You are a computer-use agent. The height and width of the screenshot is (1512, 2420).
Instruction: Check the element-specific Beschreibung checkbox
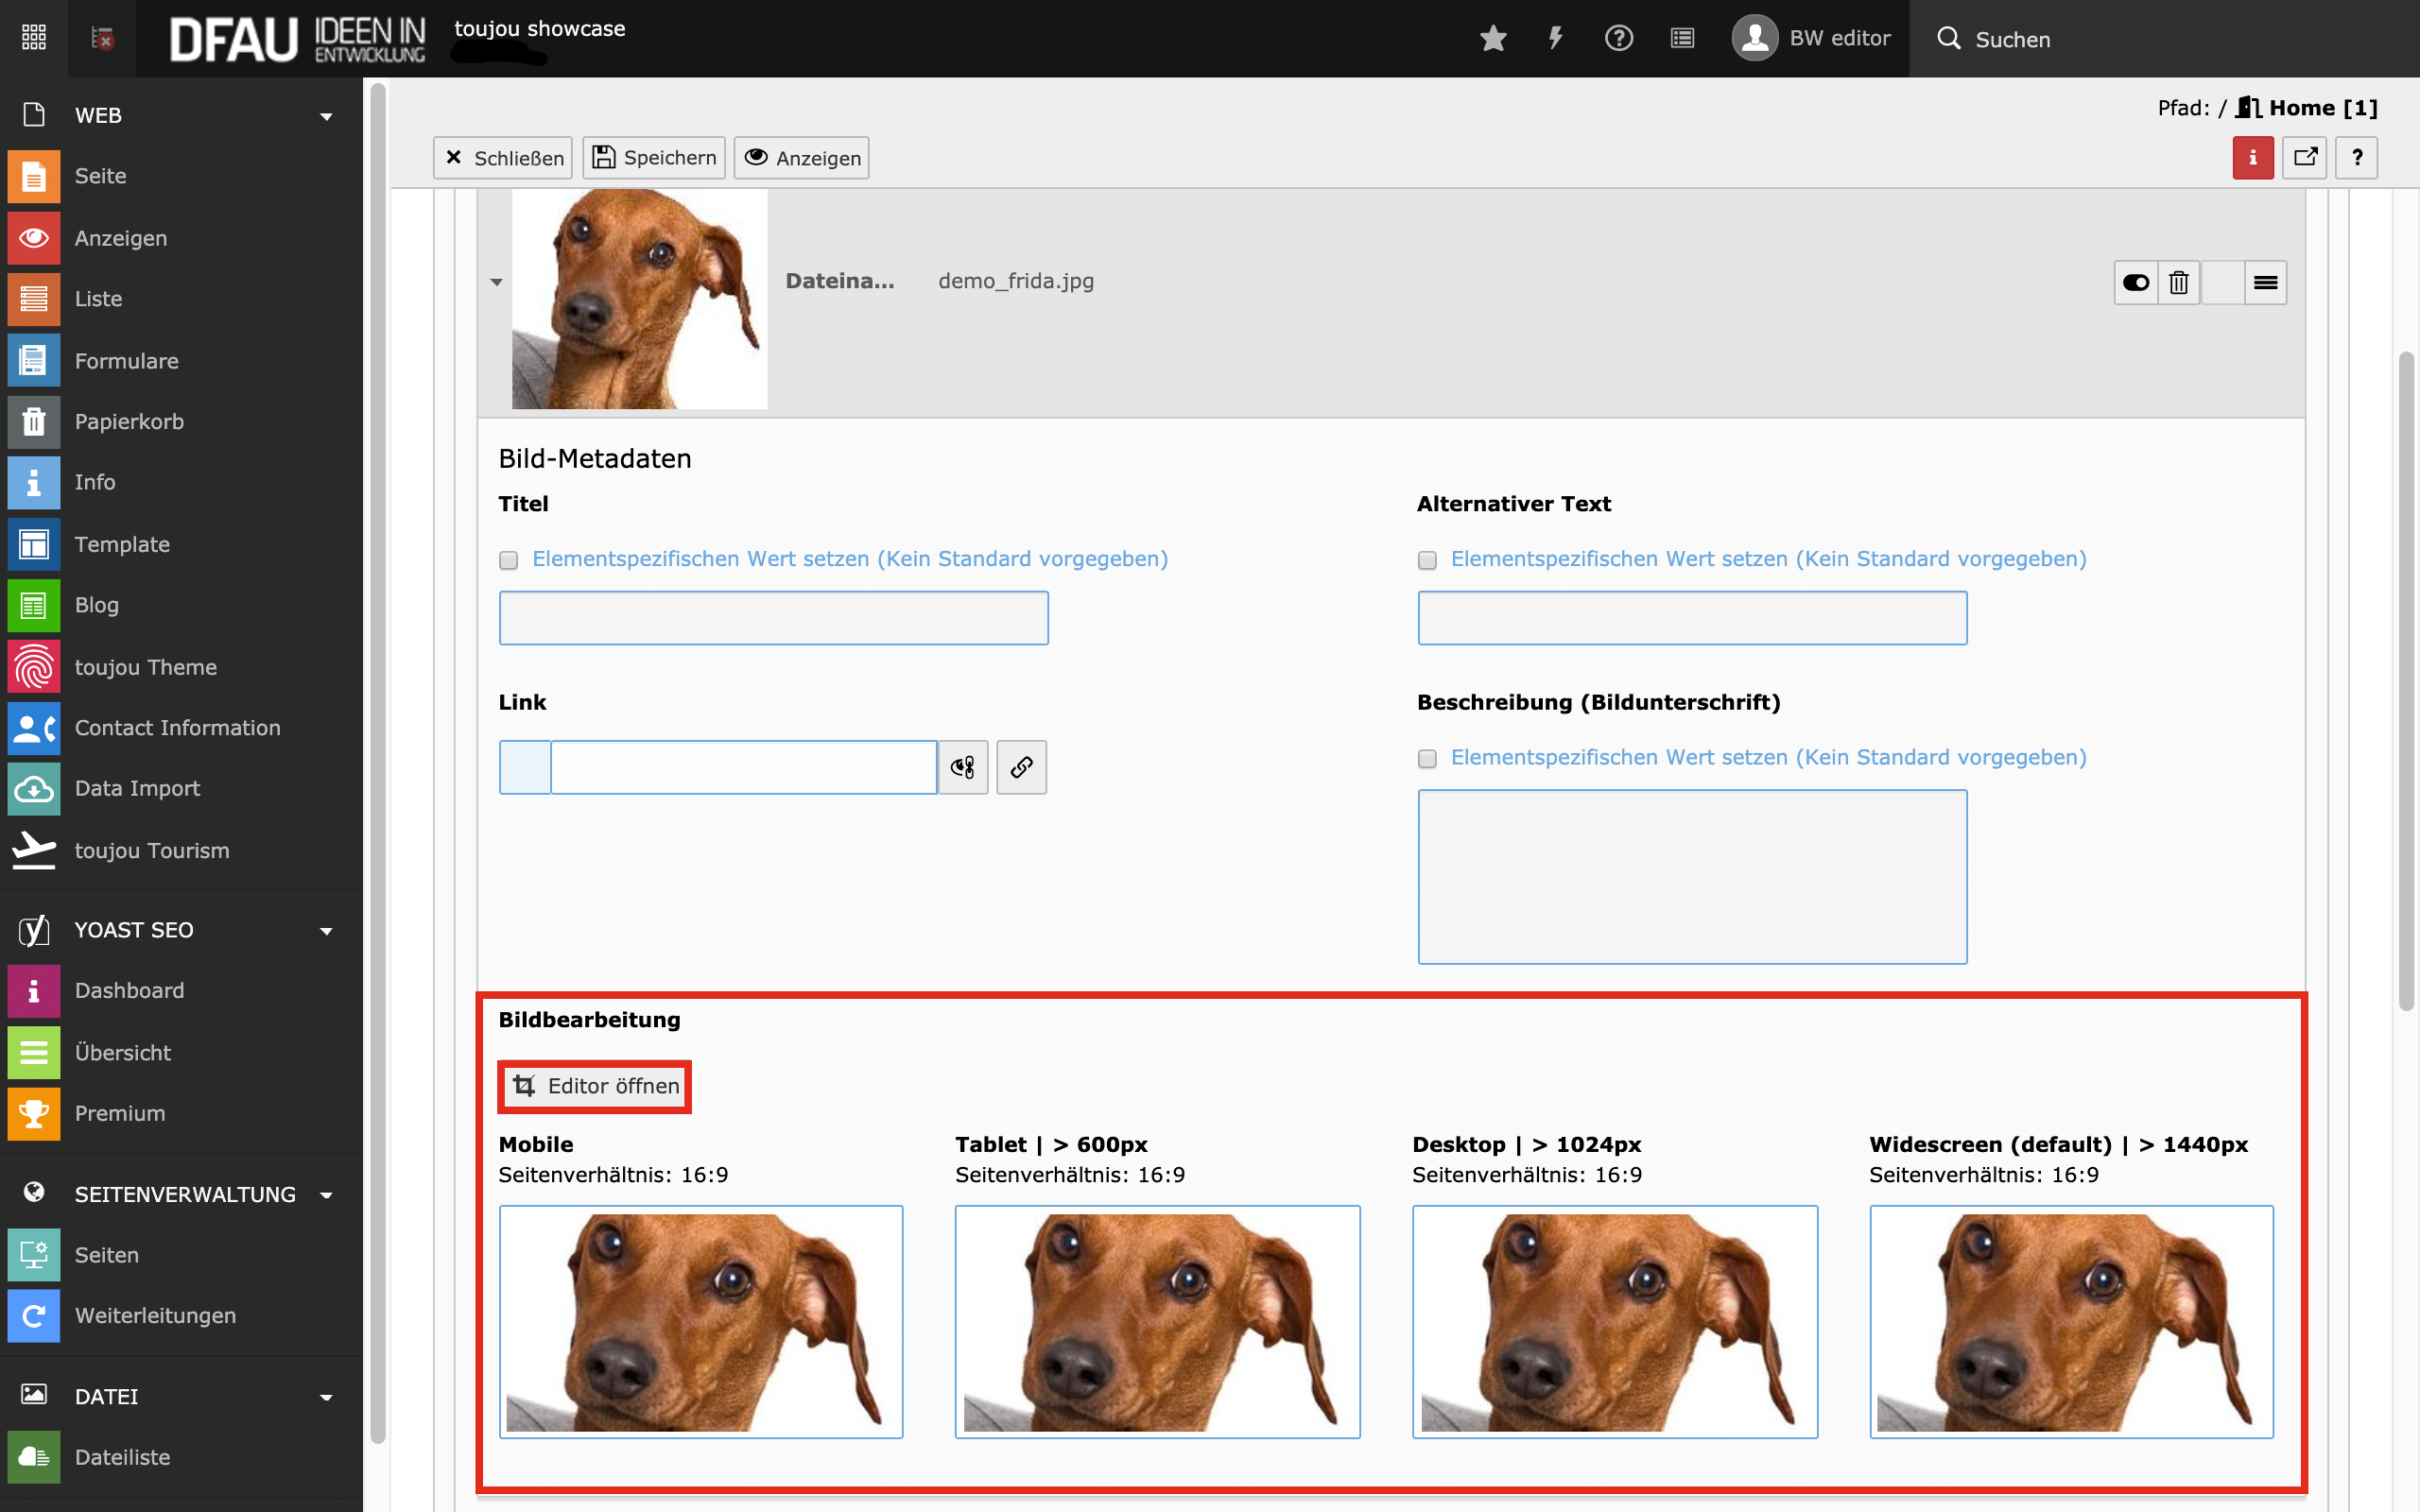click(1427, 759)
